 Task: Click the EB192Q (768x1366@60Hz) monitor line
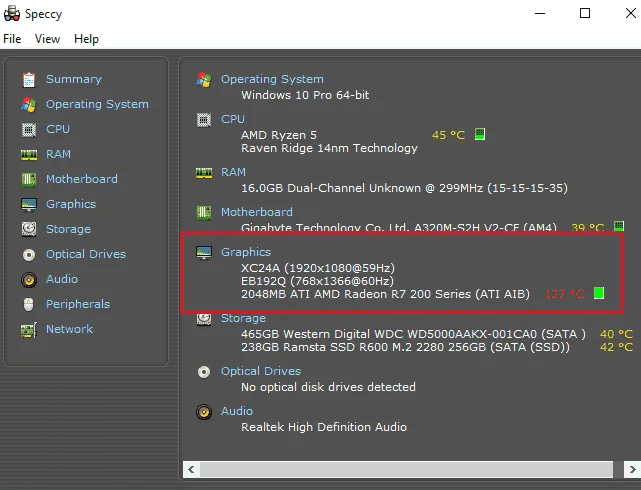317,281
